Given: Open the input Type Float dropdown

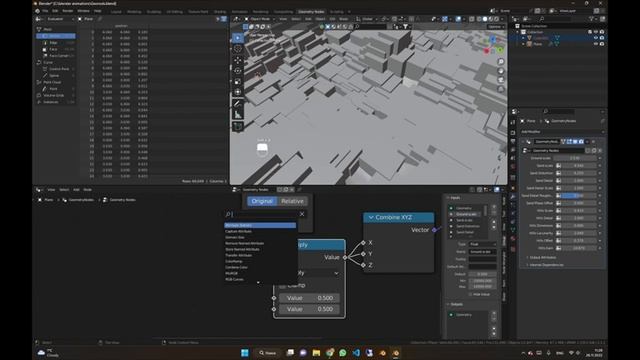Looking at the screenshot, I should [482, 244].
